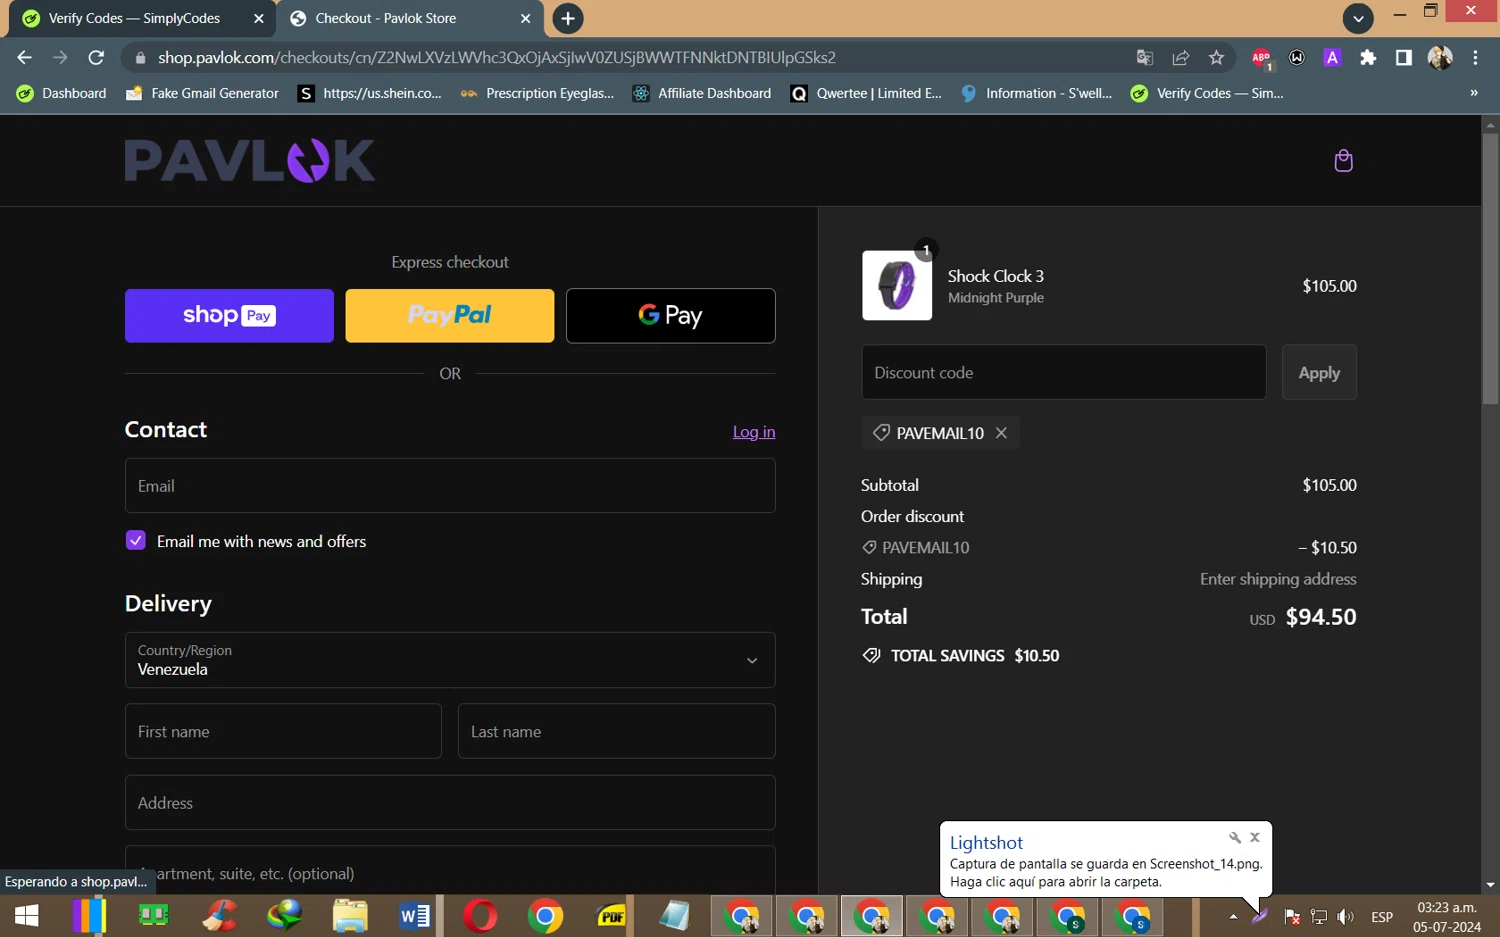Open the Verify Codes bookmark
The width and height of the screenshot is (1500, 937).
1208,93
